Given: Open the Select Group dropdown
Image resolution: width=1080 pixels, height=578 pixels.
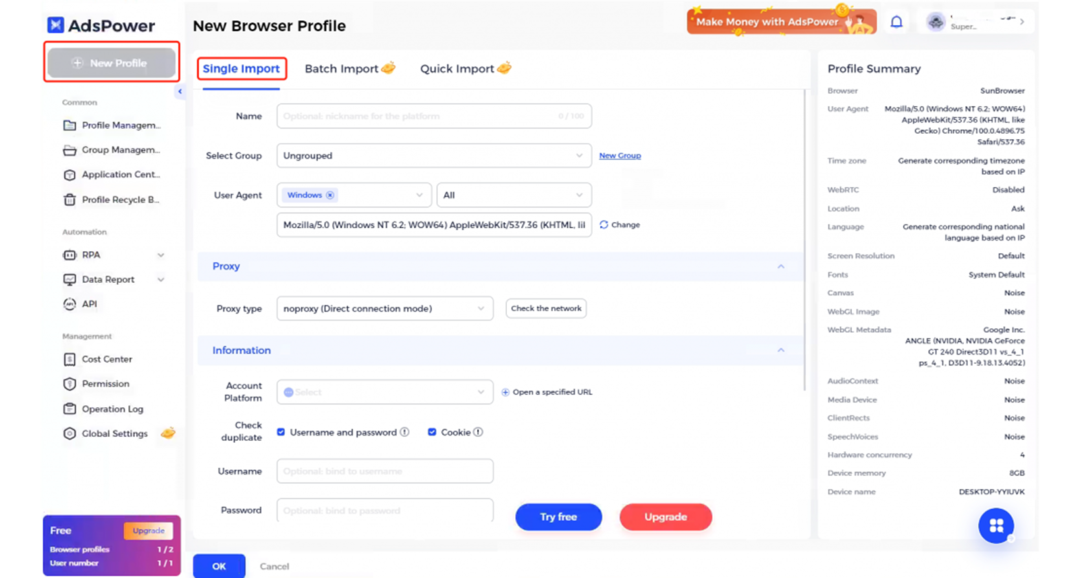Looking at the screenshot, I should tap(434, 156).
